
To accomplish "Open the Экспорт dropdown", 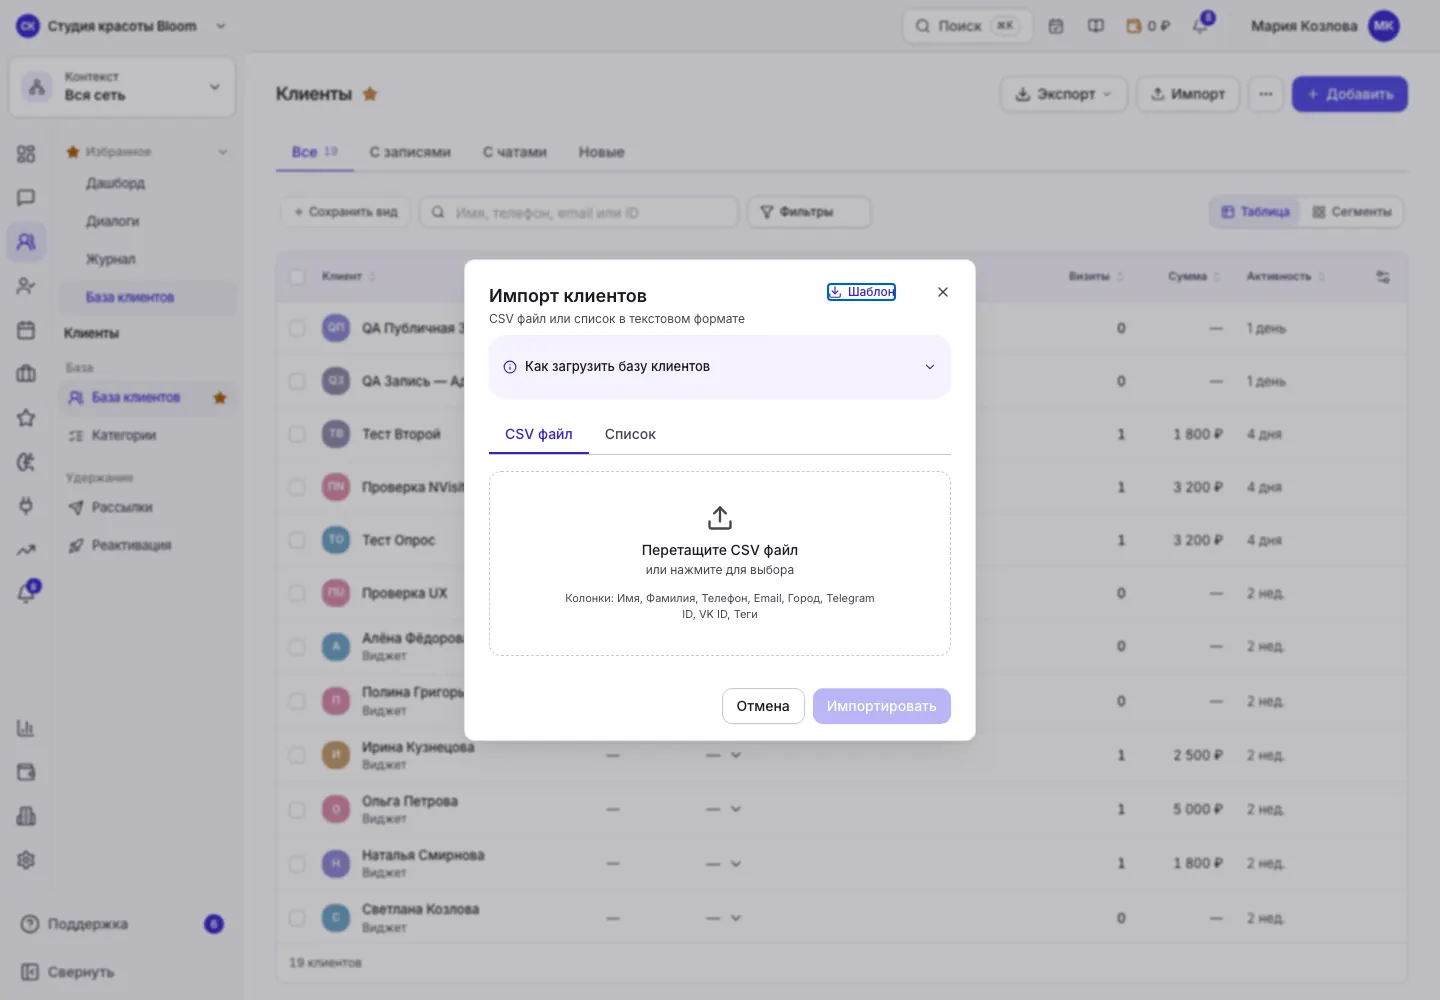I will [1064, 94].
